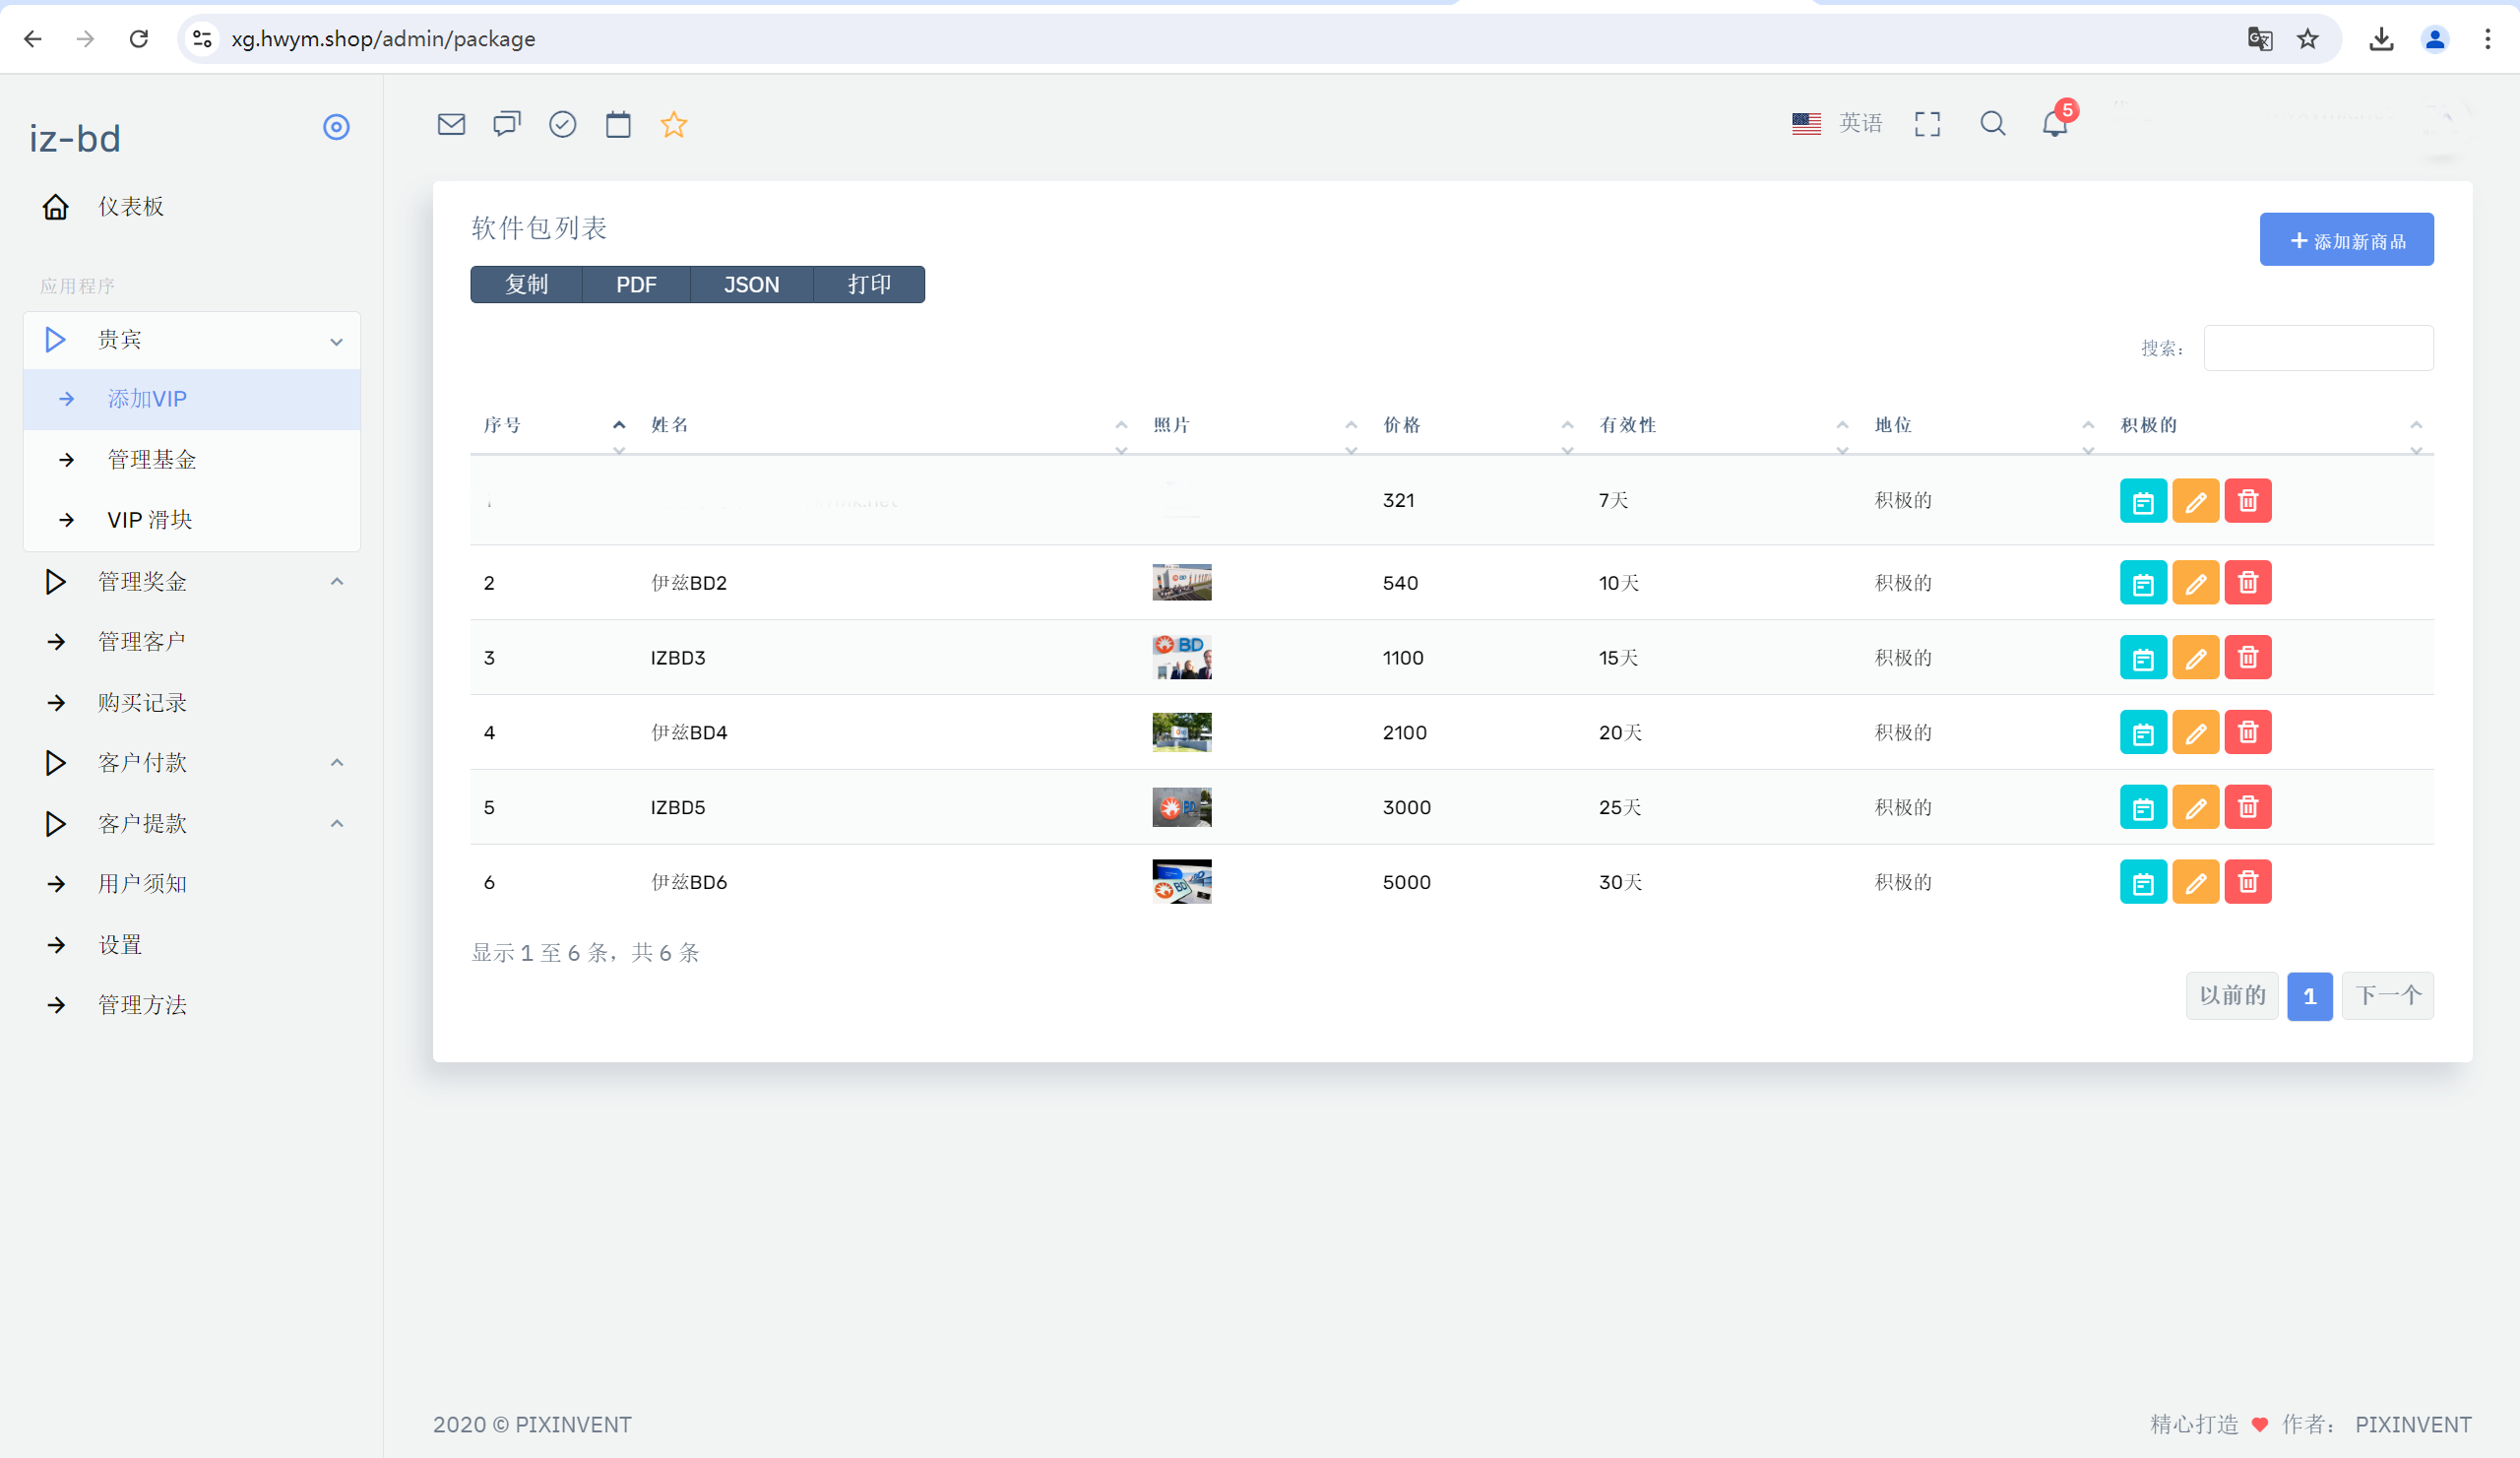Click the delete icon for row 2

pyautogui.click(x=2249, y=582)
